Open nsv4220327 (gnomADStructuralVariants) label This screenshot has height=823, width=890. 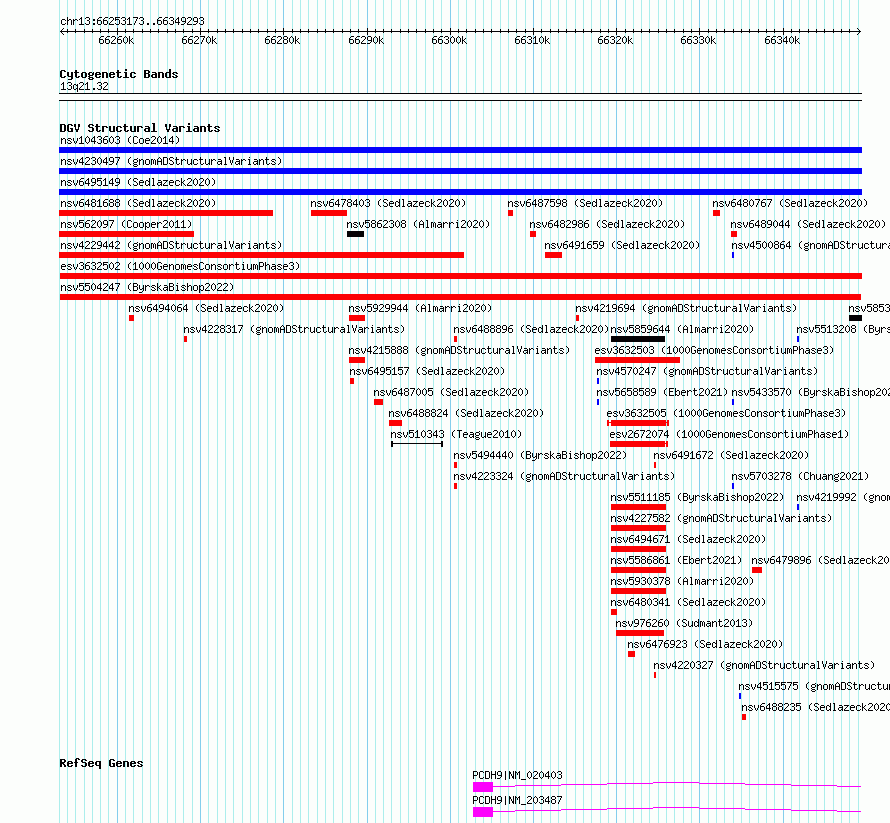pyautogui.click(x=764, y=665)
